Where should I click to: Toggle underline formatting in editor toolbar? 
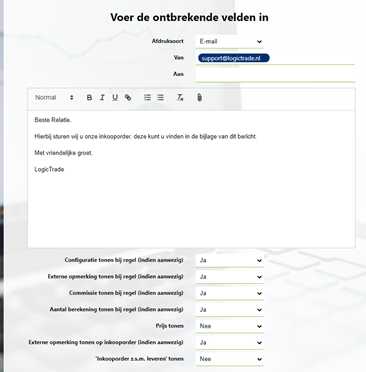[x=115, y=97]
